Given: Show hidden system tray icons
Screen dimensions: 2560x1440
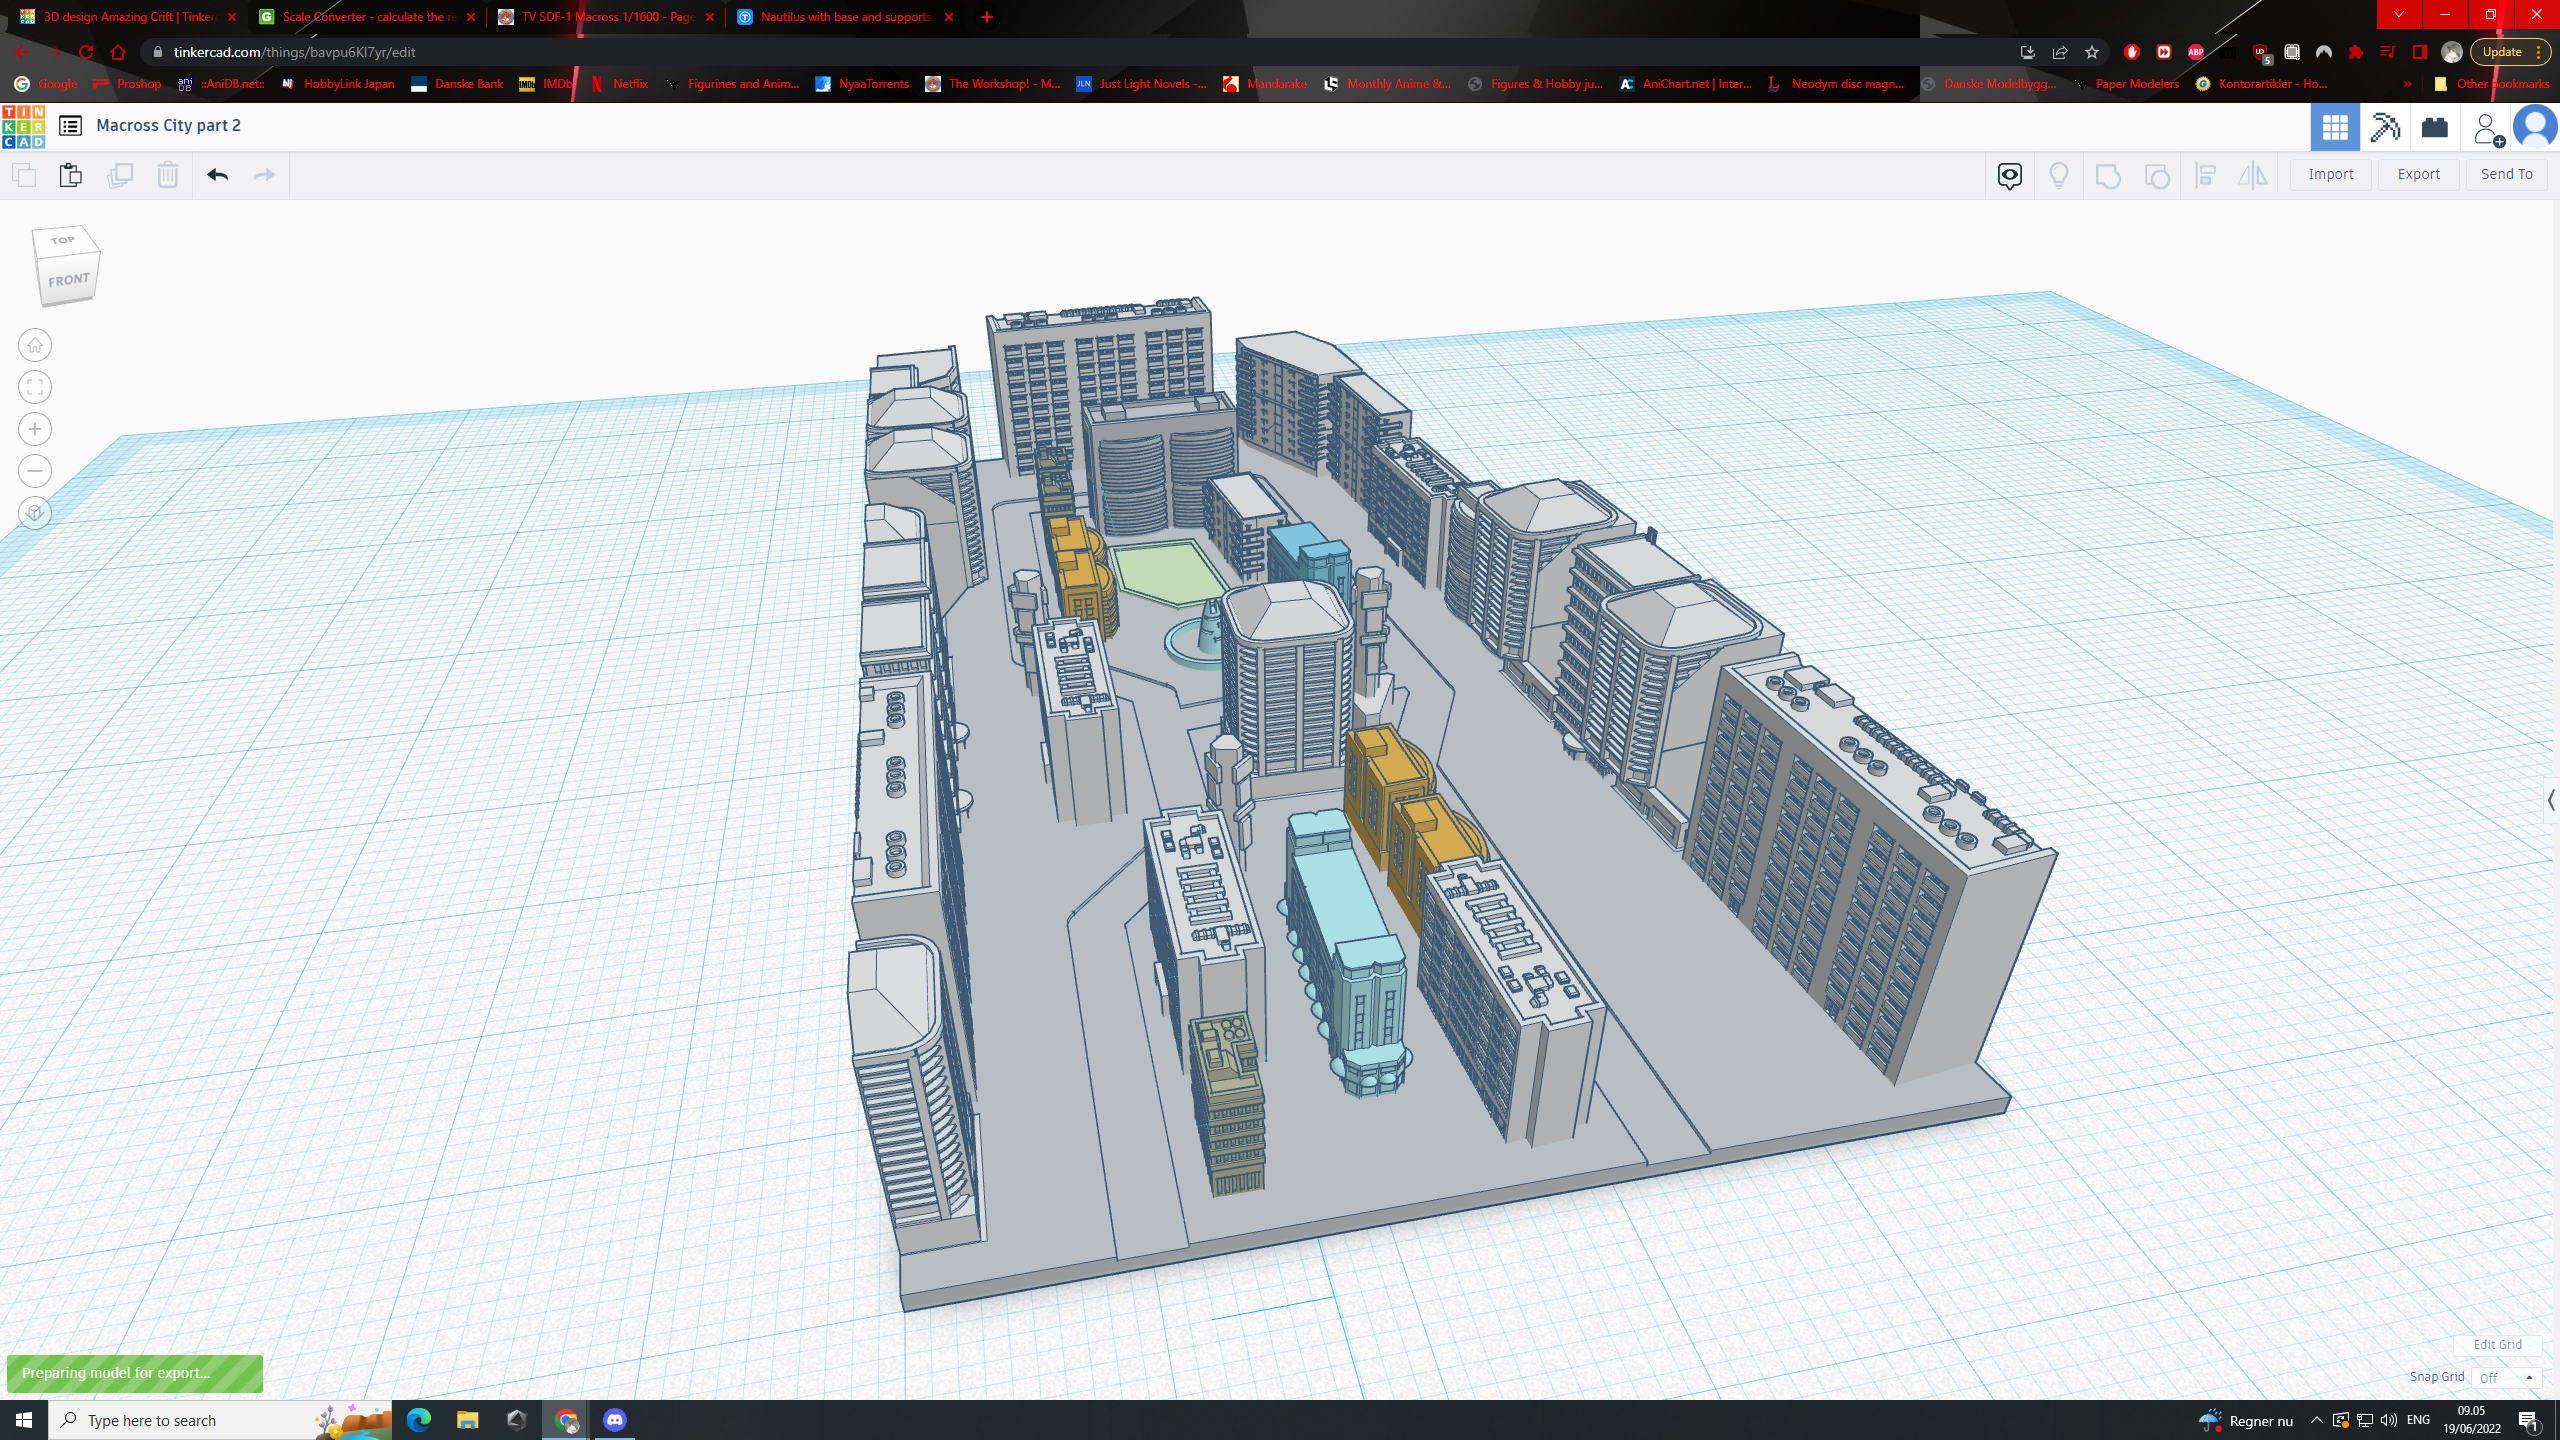Looking at the screenshot, I should coord(2316,1420).
